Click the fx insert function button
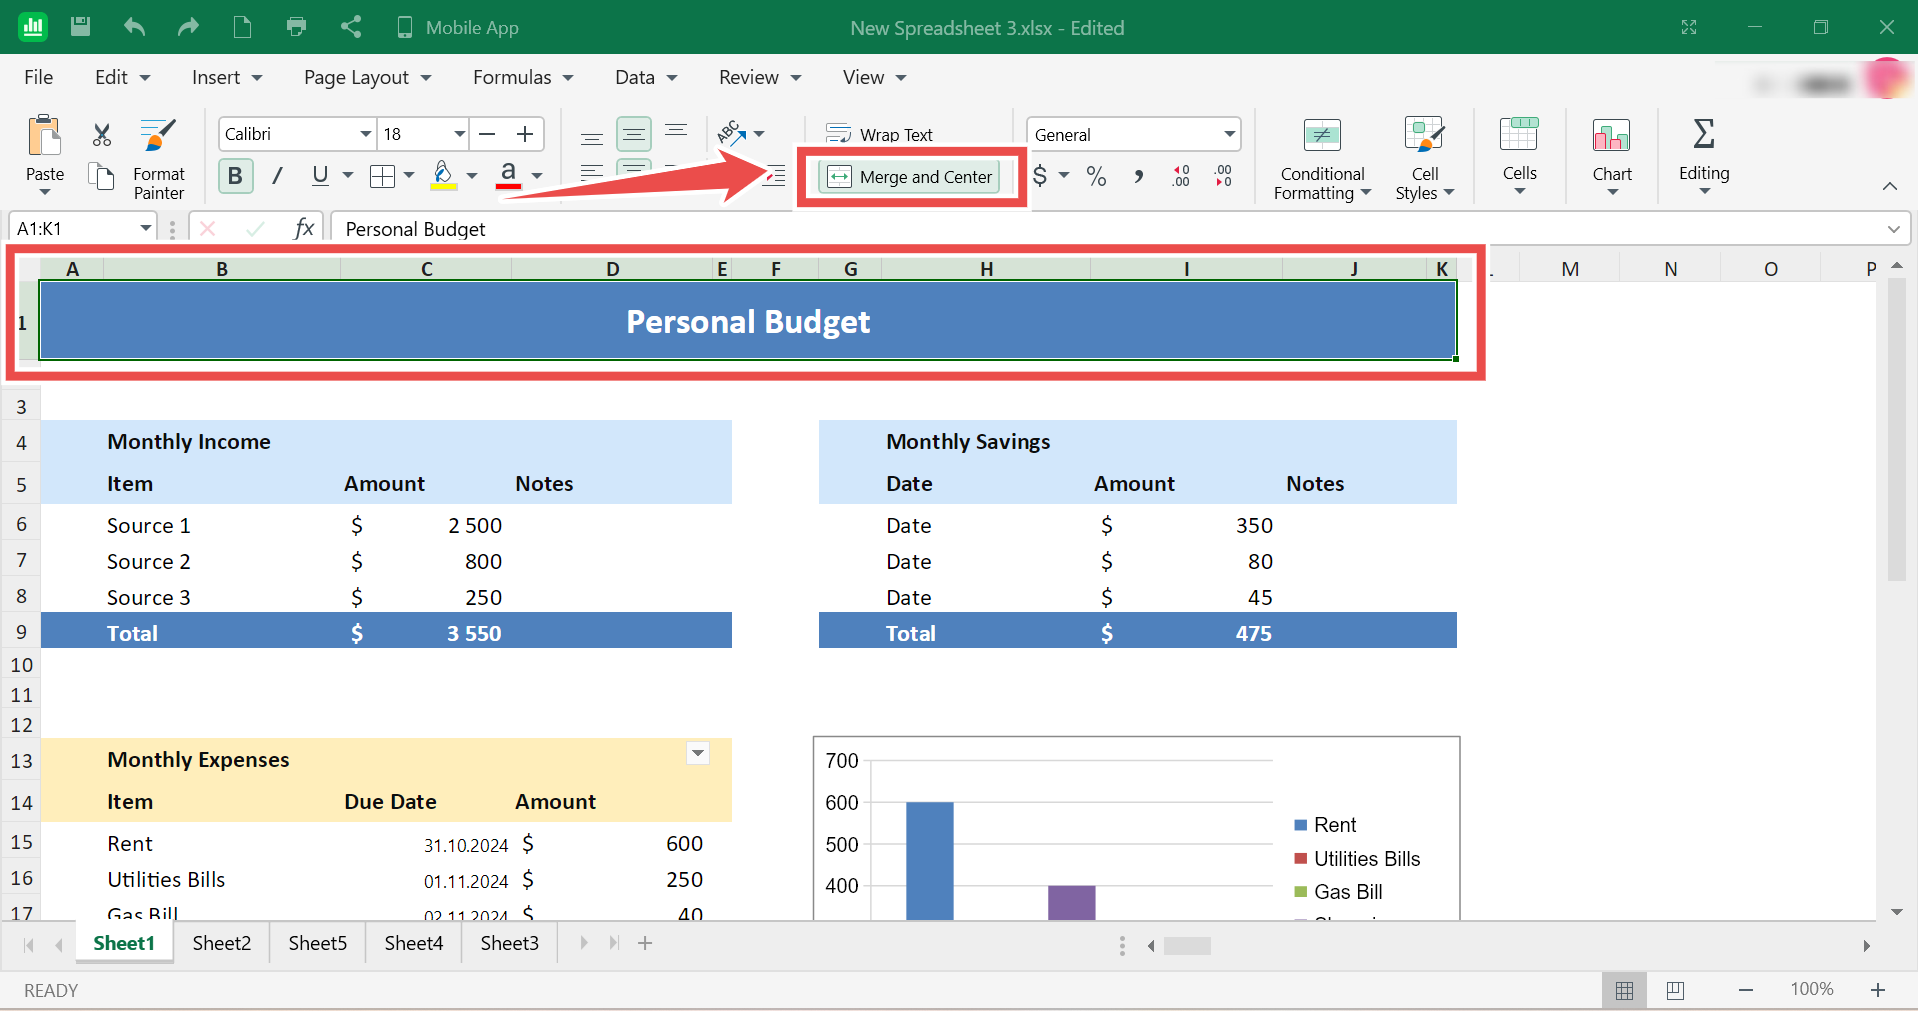Viewport: 1918px width, 1011px height. (304, 228)
